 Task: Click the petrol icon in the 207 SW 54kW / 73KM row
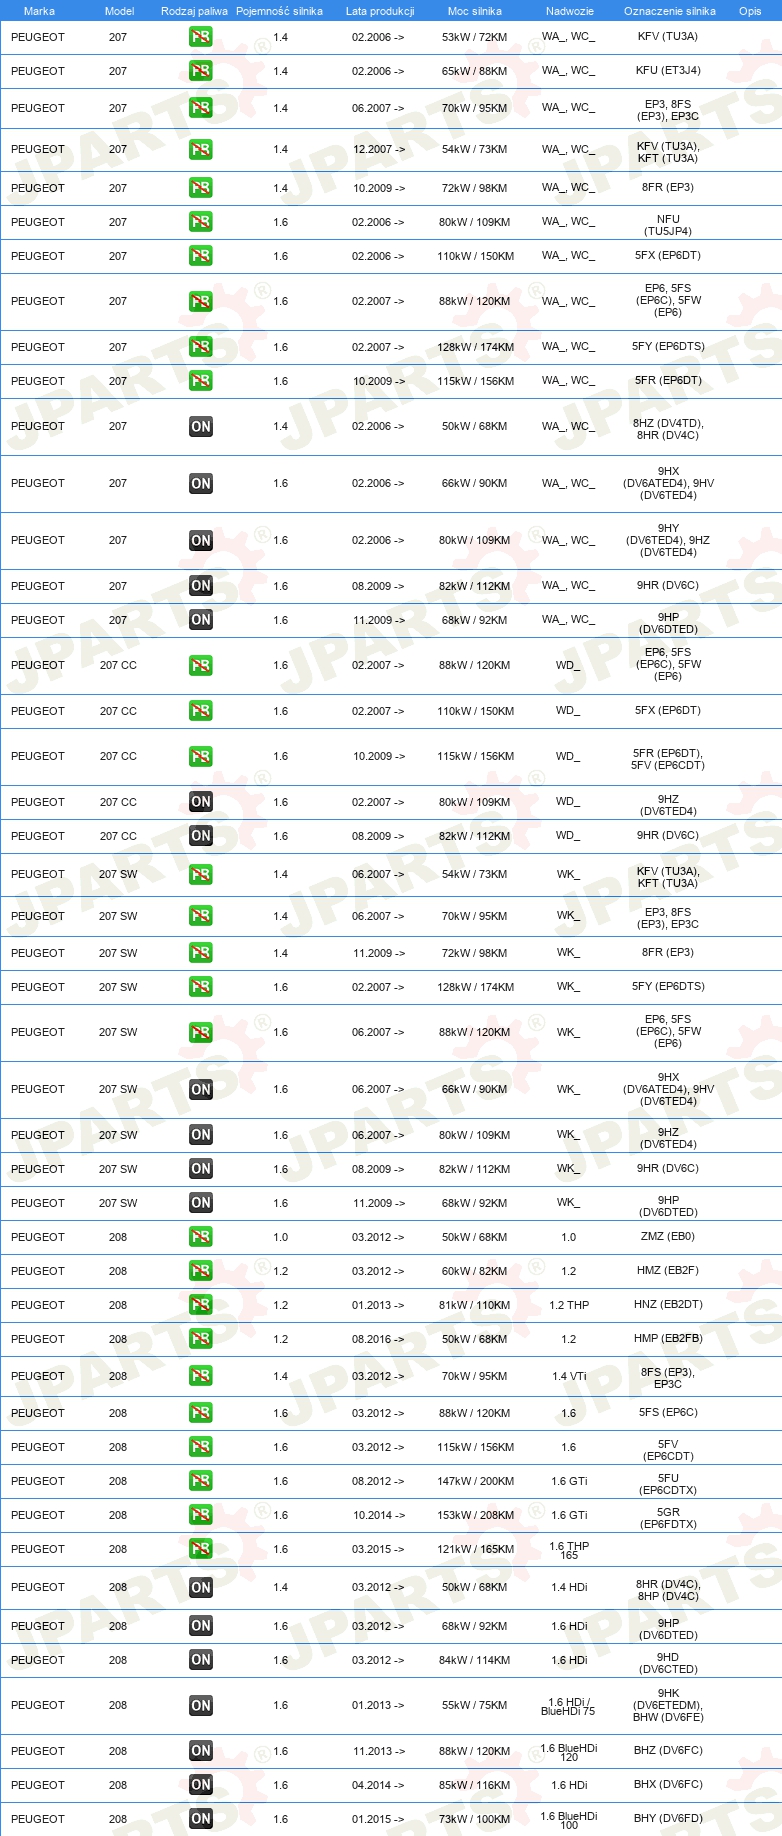[x=201, y=875]
